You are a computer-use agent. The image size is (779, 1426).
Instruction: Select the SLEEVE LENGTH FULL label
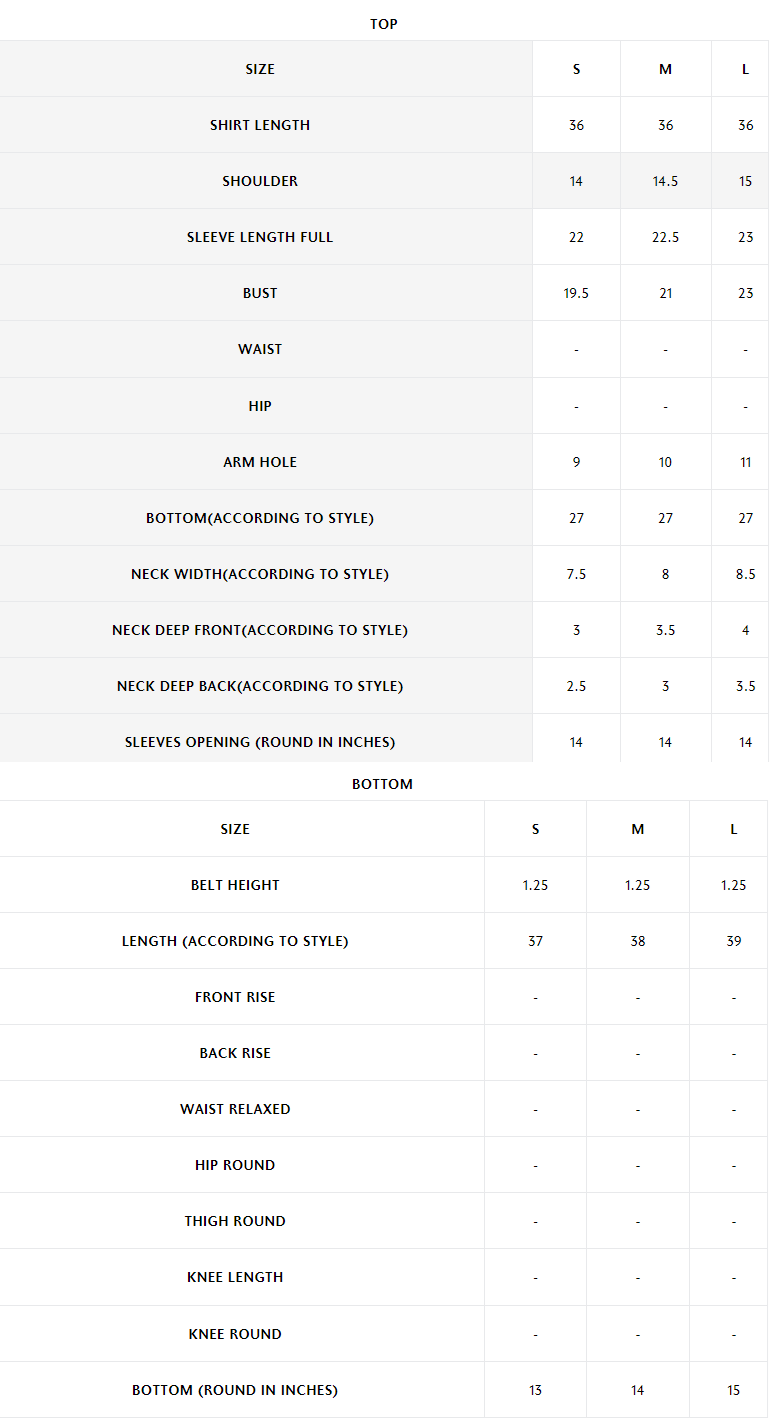(260, 237)
